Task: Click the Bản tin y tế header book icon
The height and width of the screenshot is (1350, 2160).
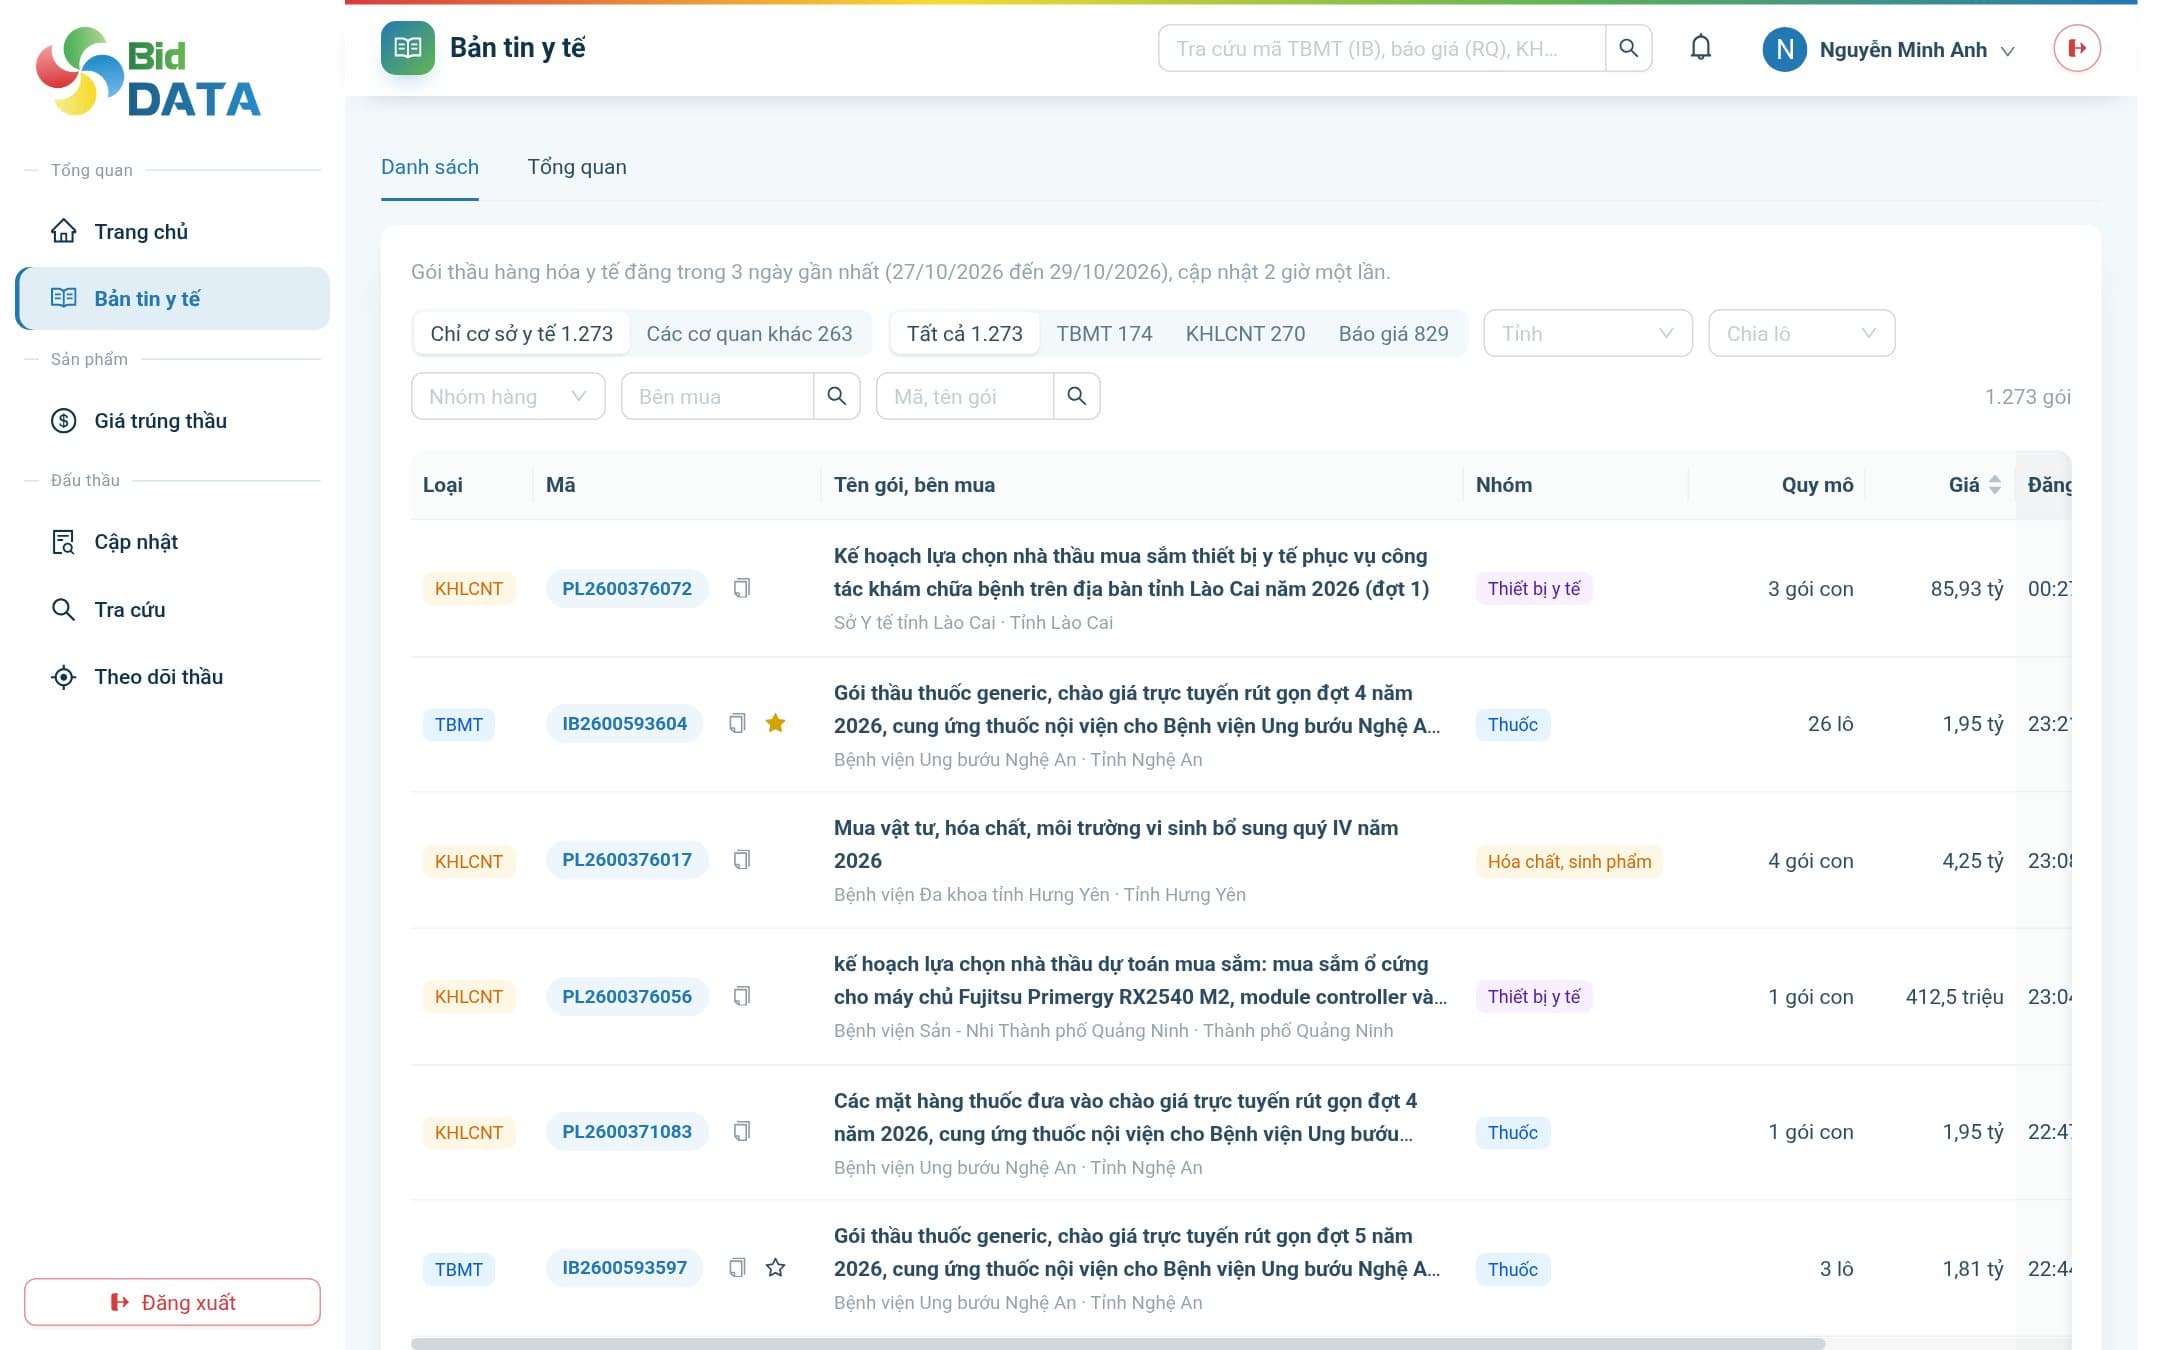Action: [408, 48]
